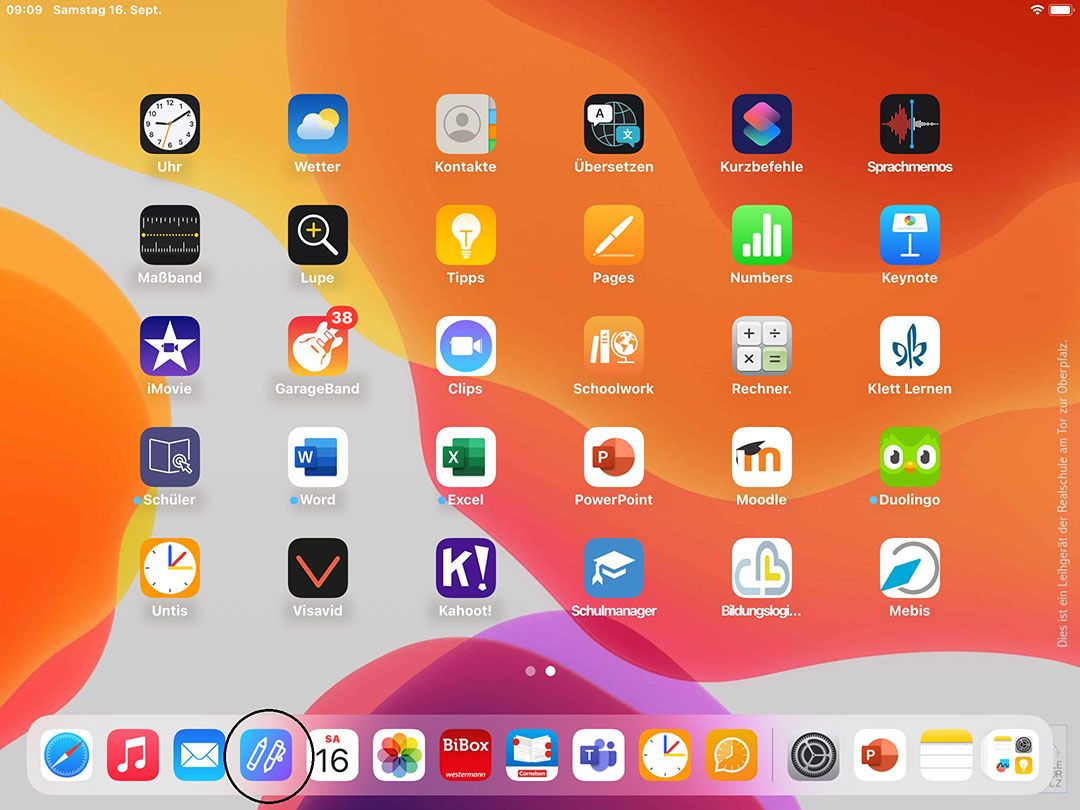
Task: Open the iMovie app
Action: pos(169,346)
